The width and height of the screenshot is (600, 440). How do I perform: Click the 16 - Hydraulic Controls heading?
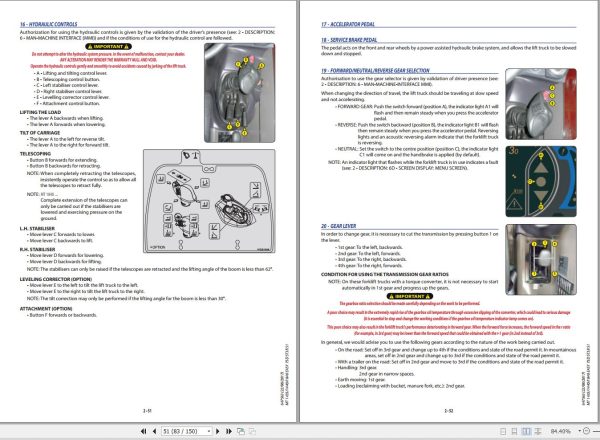coord(49,24)
